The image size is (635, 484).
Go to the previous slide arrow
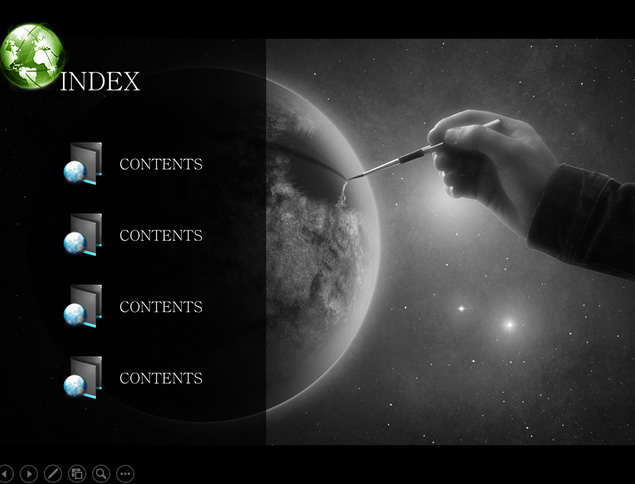(x=6, y=473)
